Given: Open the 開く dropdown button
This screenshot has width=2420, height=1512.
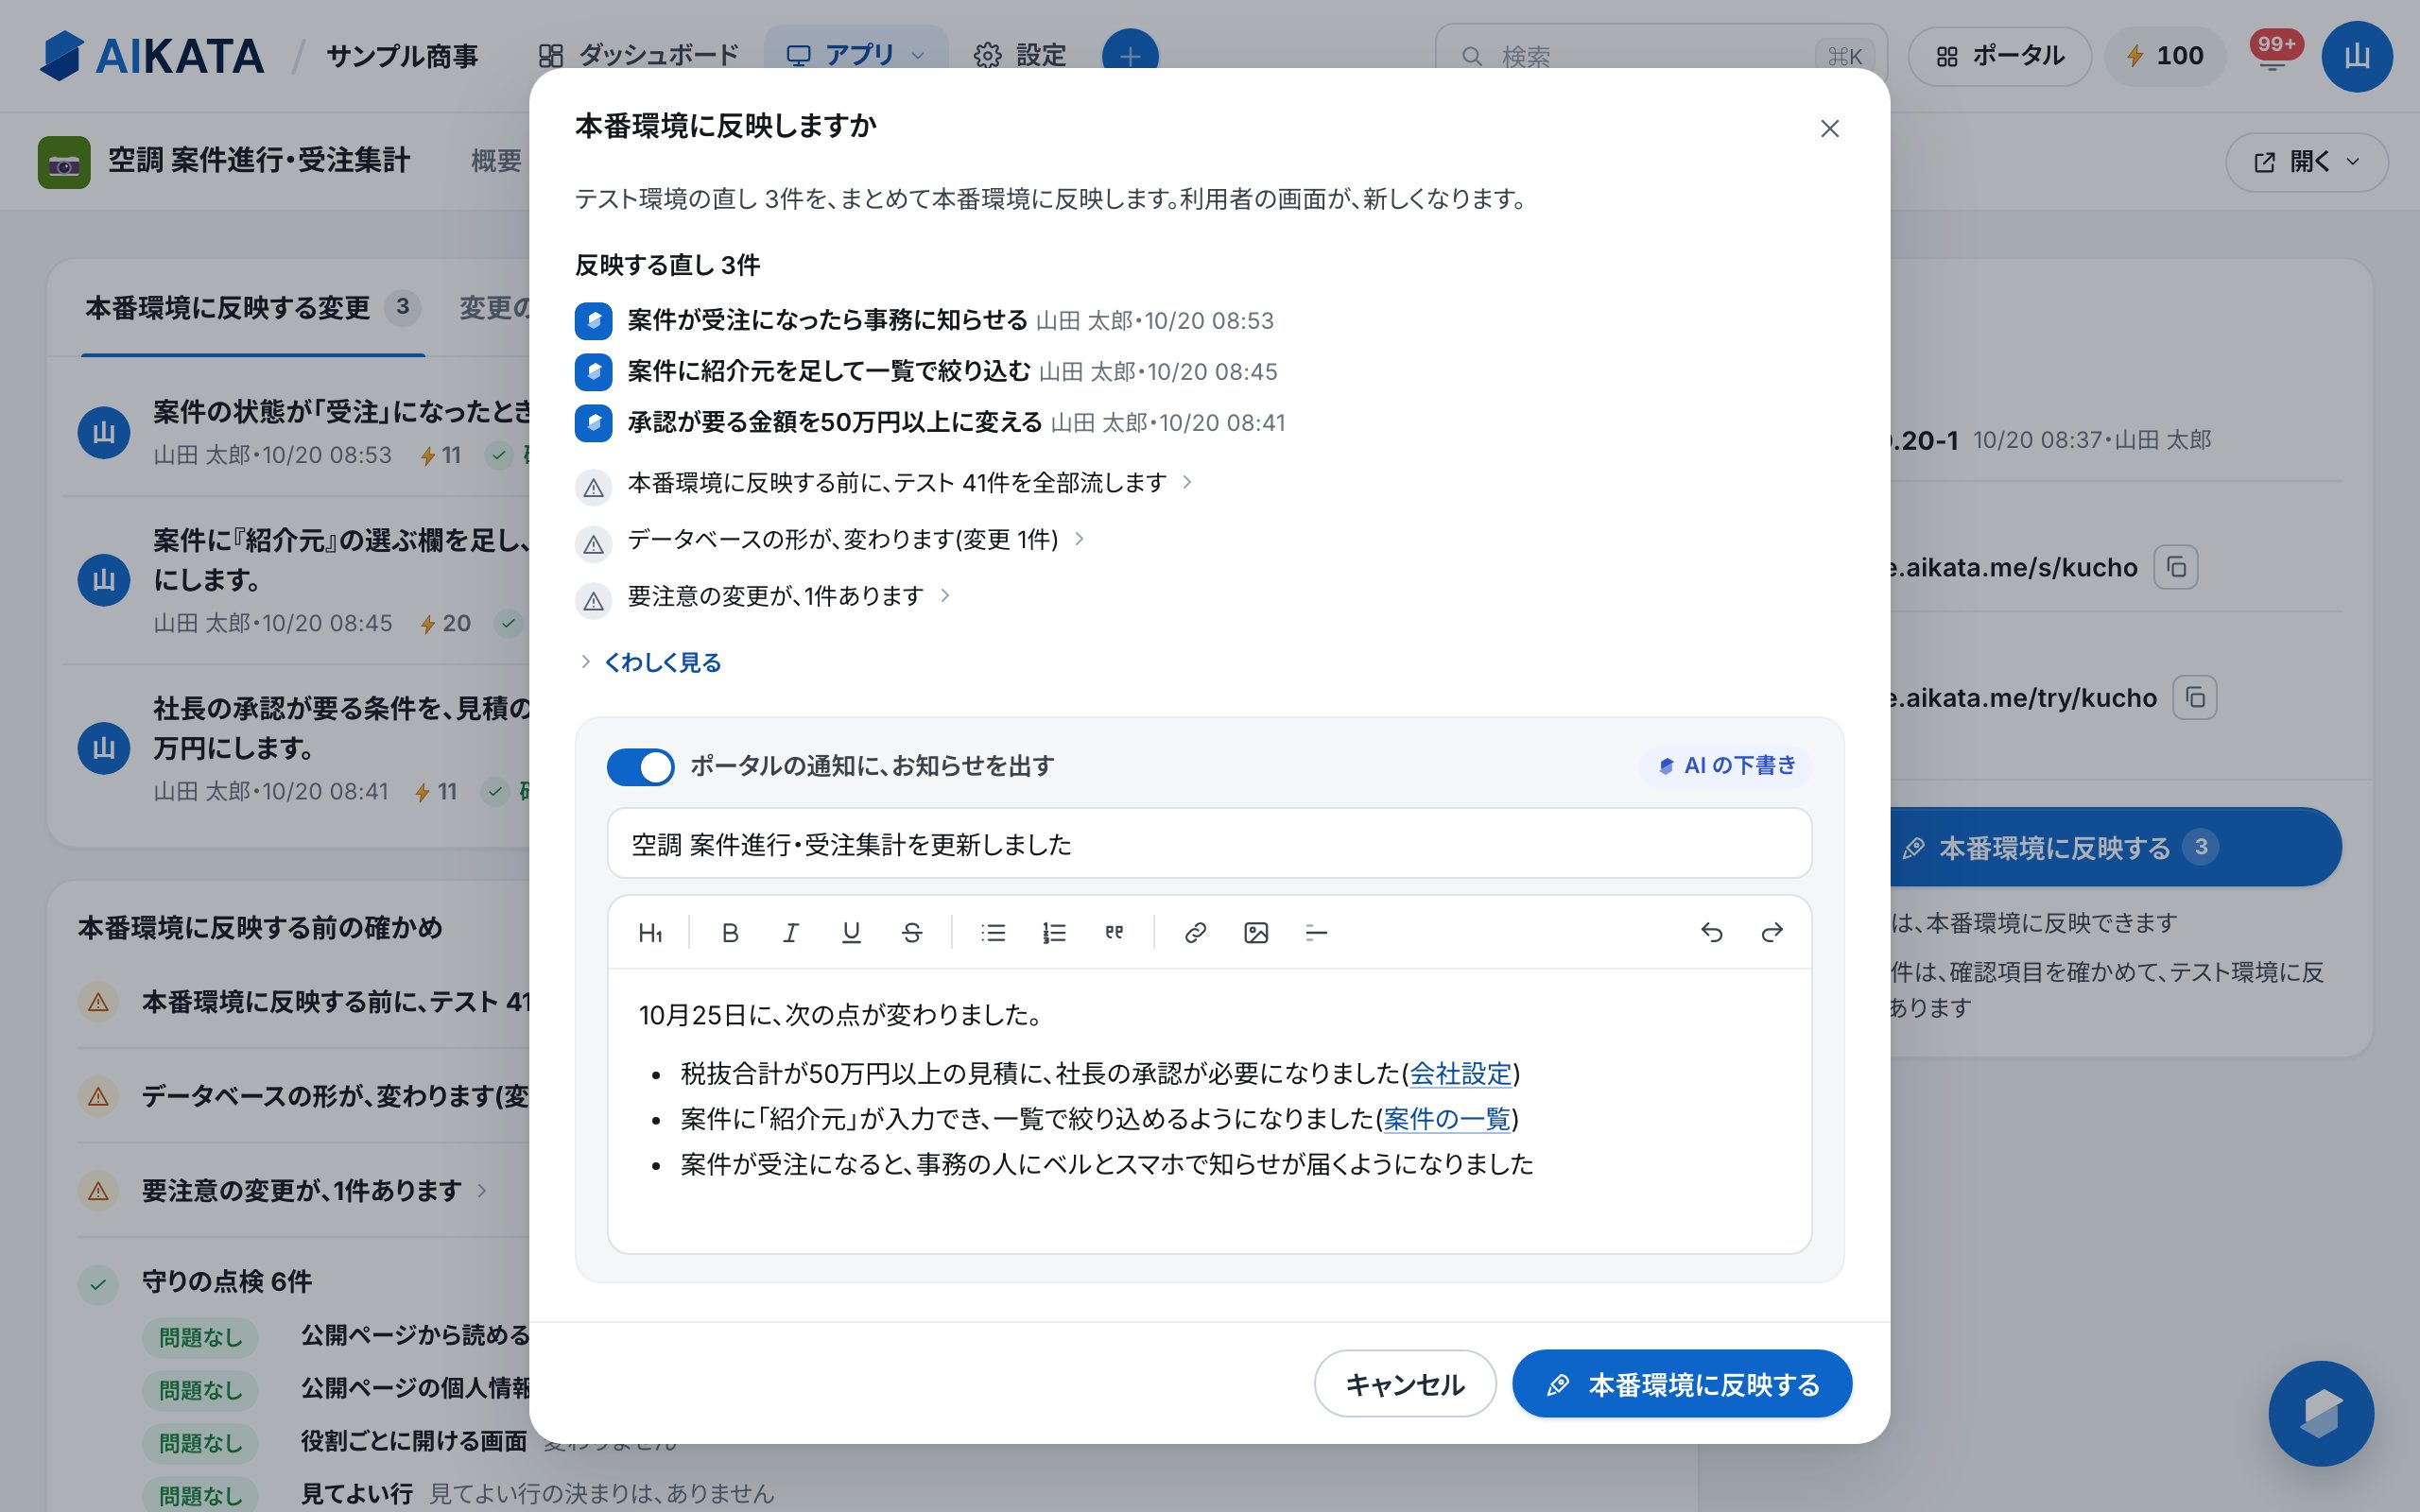Looking at the screenshot, I should coord(2307,162).
